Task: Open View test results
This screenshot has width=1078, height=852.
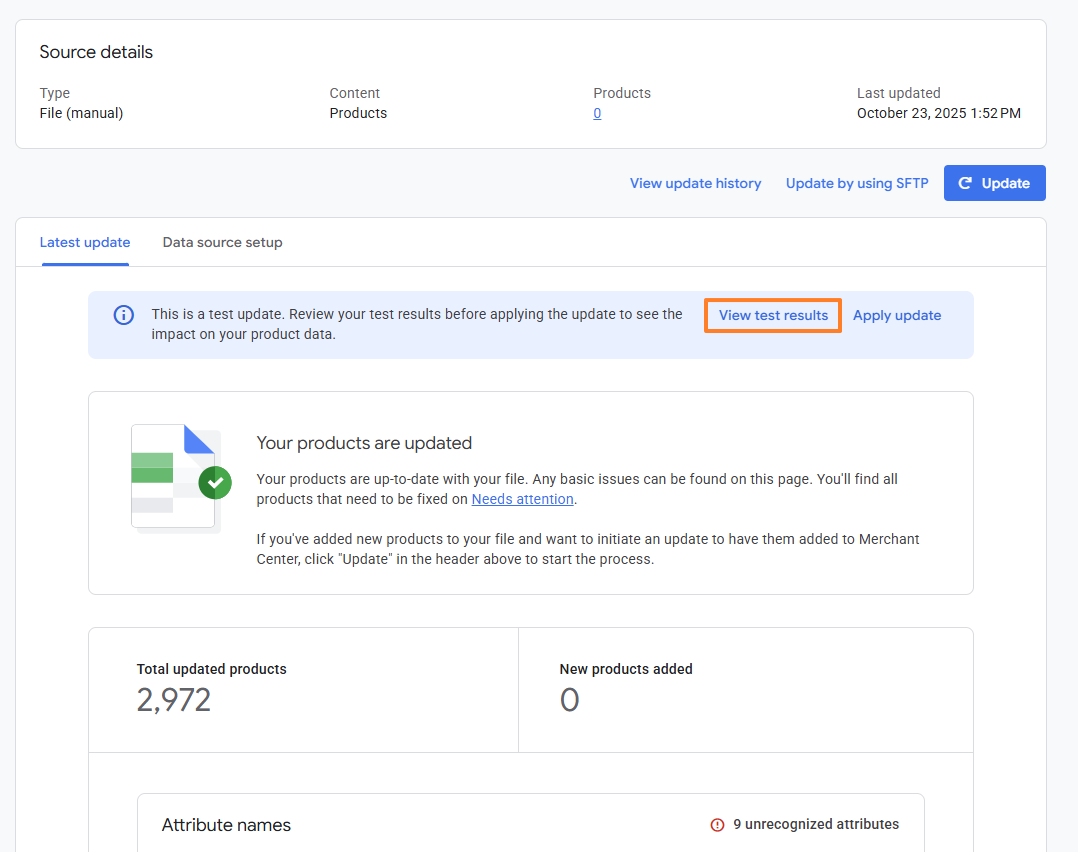Action: (x=773, y=315)
